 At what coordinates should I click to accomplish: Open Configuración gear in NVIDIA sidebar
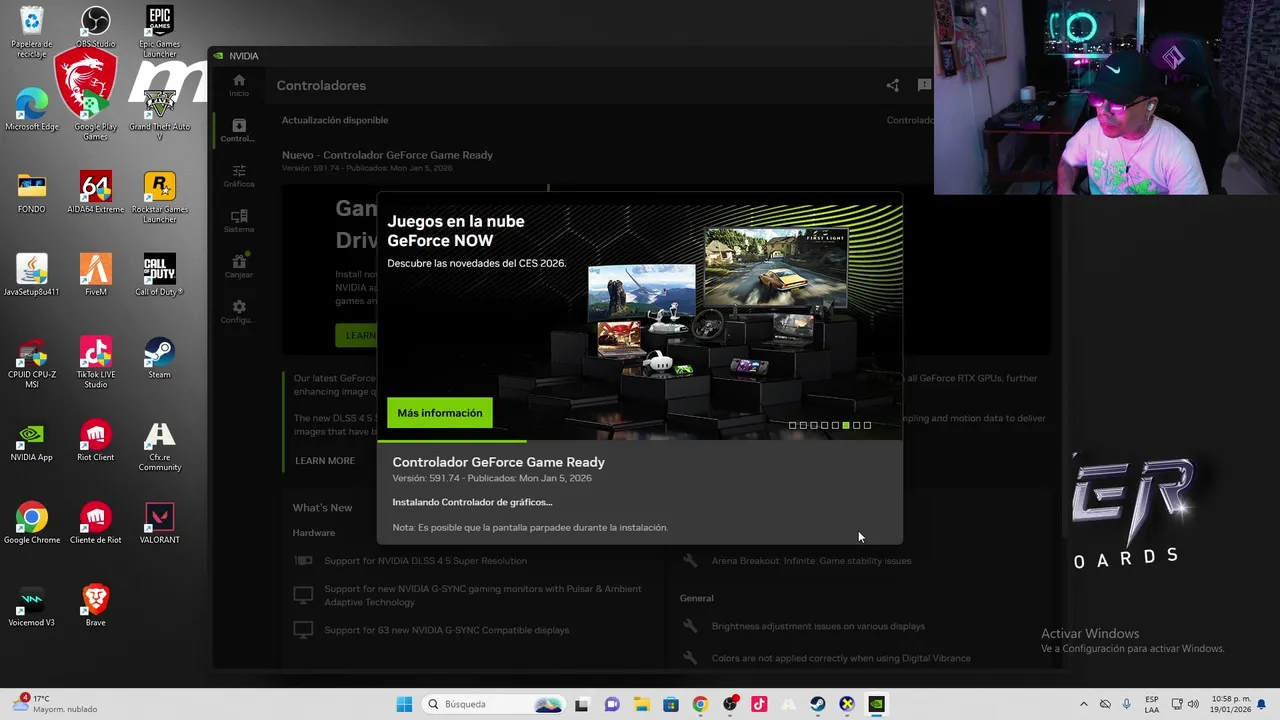[238, 311]
